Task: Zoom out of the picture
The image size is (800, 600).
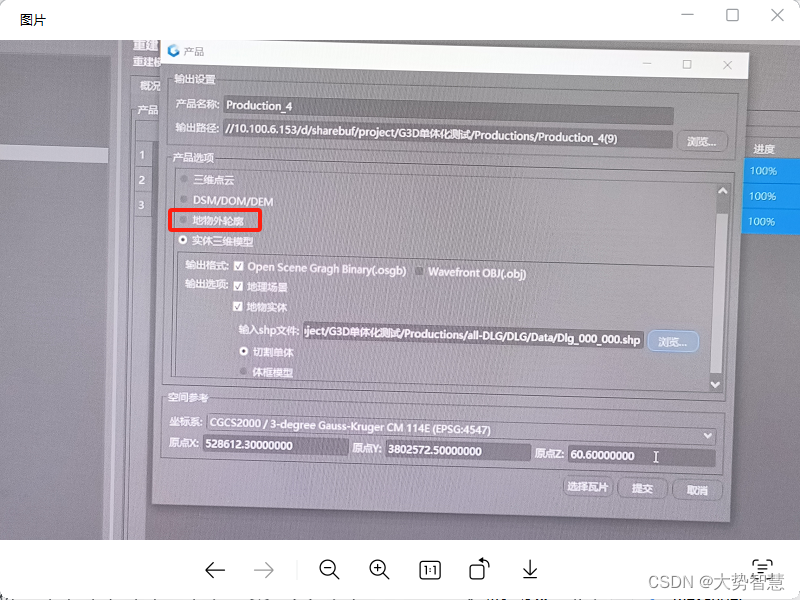Action: coord(329,569)
